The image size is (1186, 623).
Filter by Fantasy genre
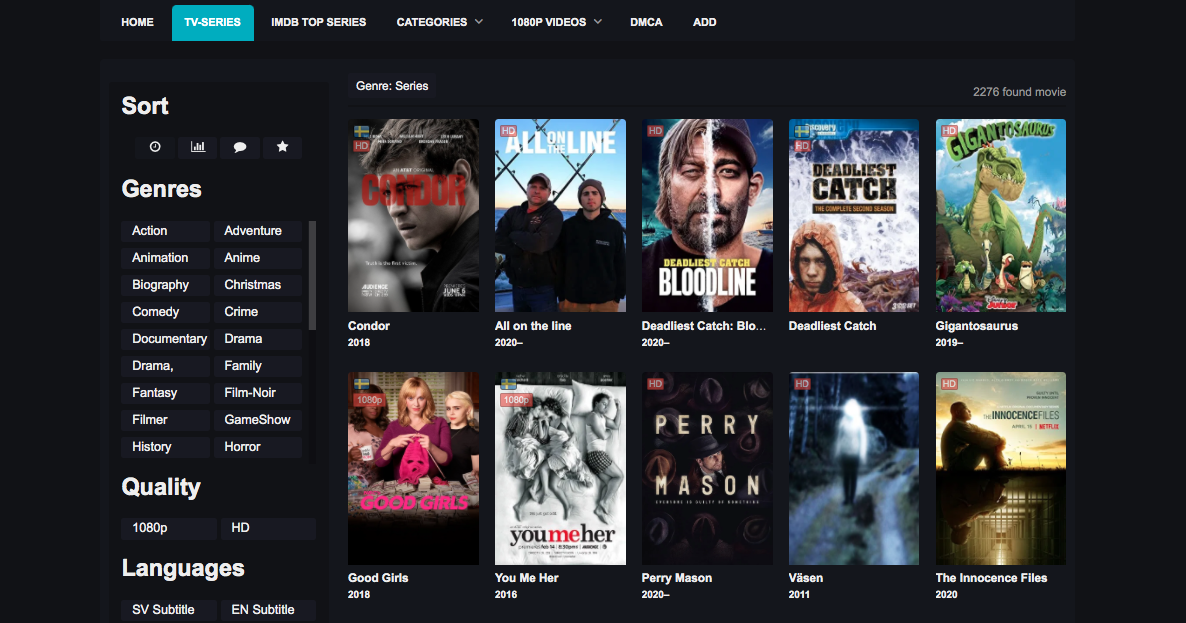click(165, 393)
